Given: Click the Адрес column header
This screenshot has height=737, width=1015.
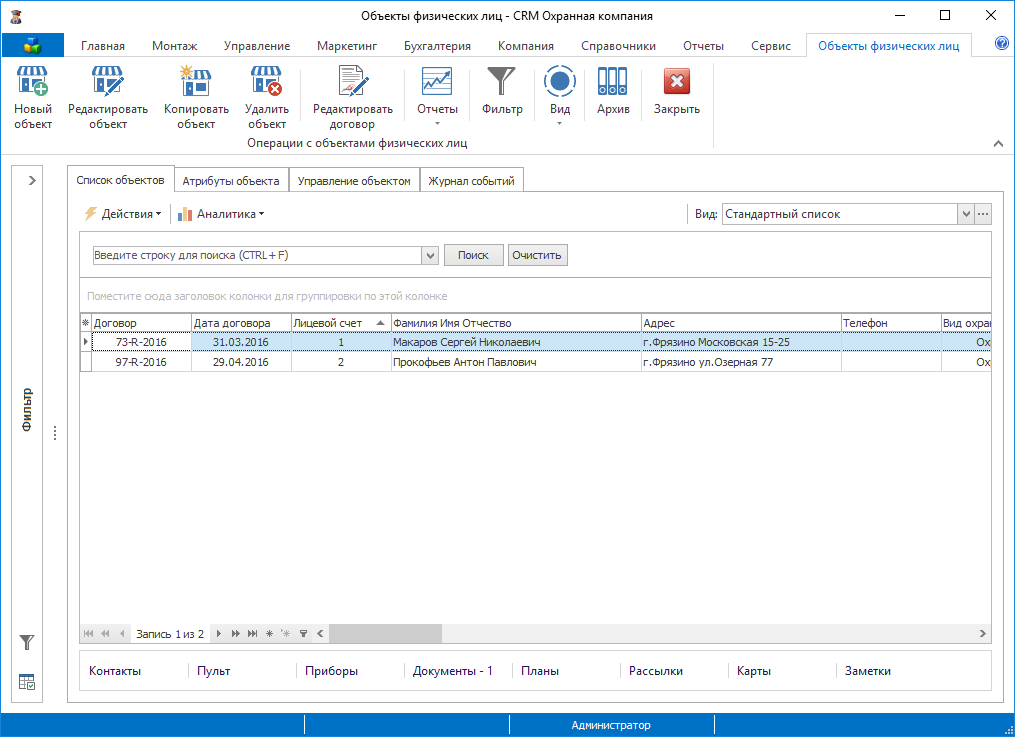Looking at the screenshot, I should (x=741, y=322).
